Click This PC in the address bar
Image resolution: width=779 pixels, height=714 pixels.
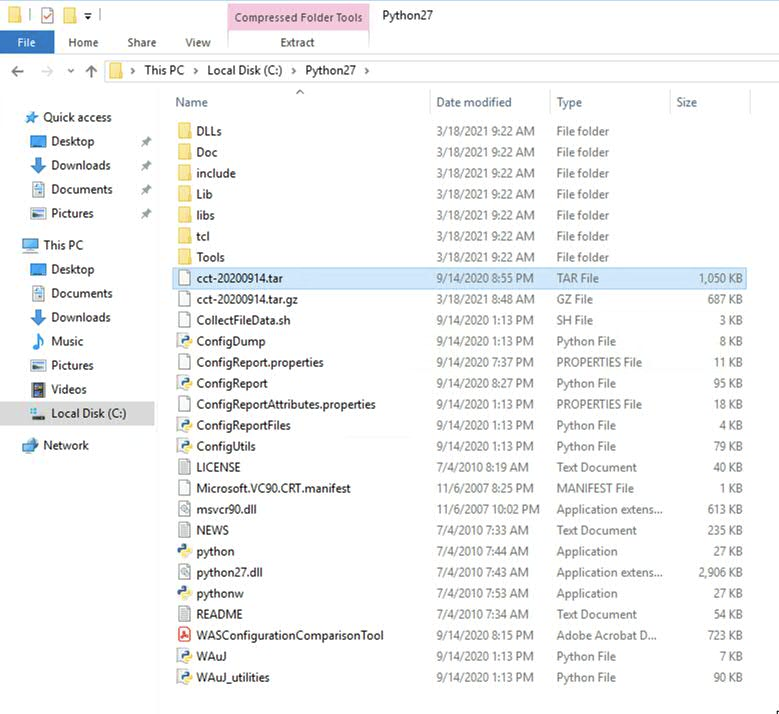point(164,71)
